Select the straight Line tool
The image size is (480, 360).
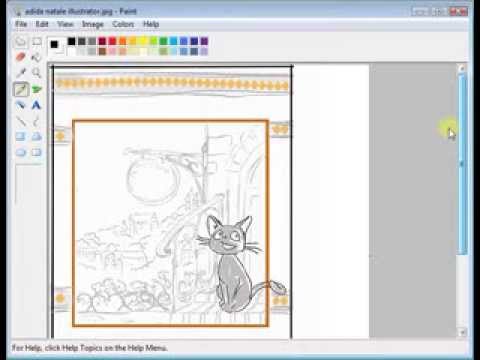(x=21, y=121)
